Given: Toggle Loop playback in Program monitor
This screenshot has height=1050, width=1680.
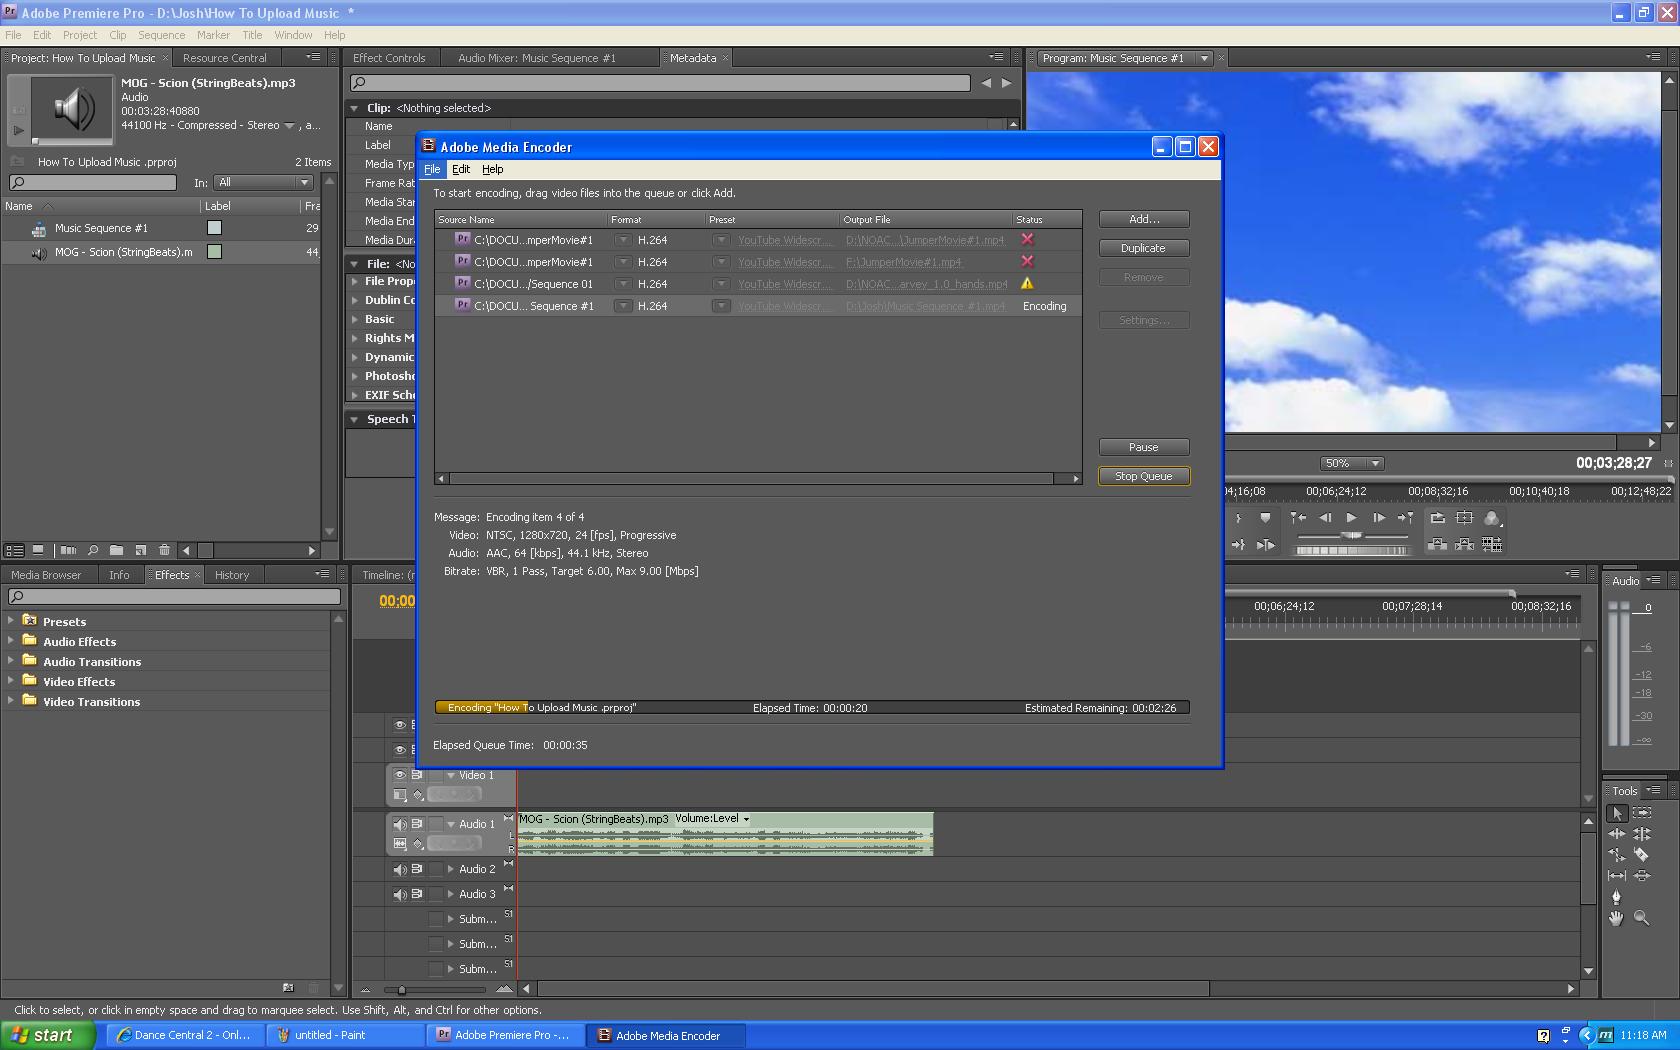Looking at the screenshot, I should point(1437,518).
